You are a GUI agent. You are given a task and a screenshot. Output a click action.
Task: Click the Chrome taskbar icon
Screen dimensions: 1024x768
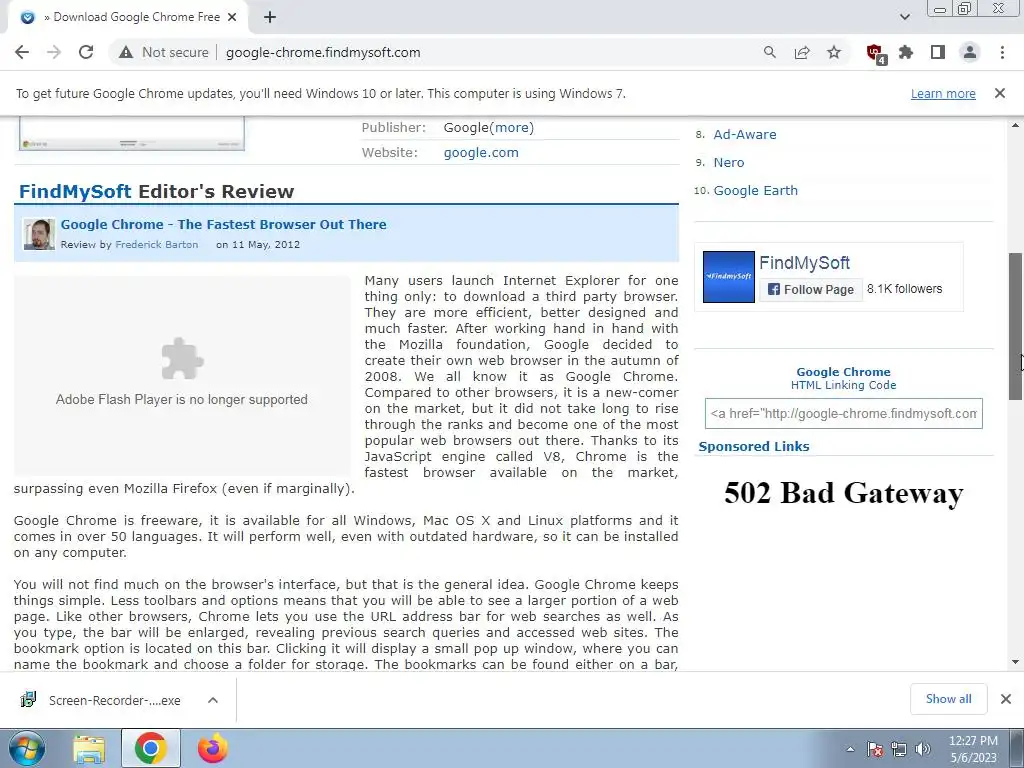point(151,748)
